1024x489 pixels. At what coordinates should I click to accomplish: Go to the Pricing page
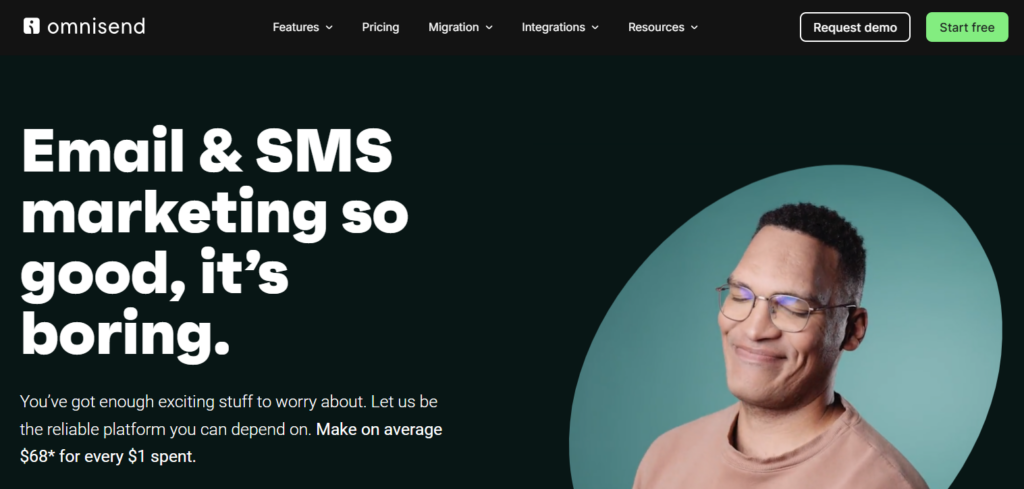[x=381, y=27]
